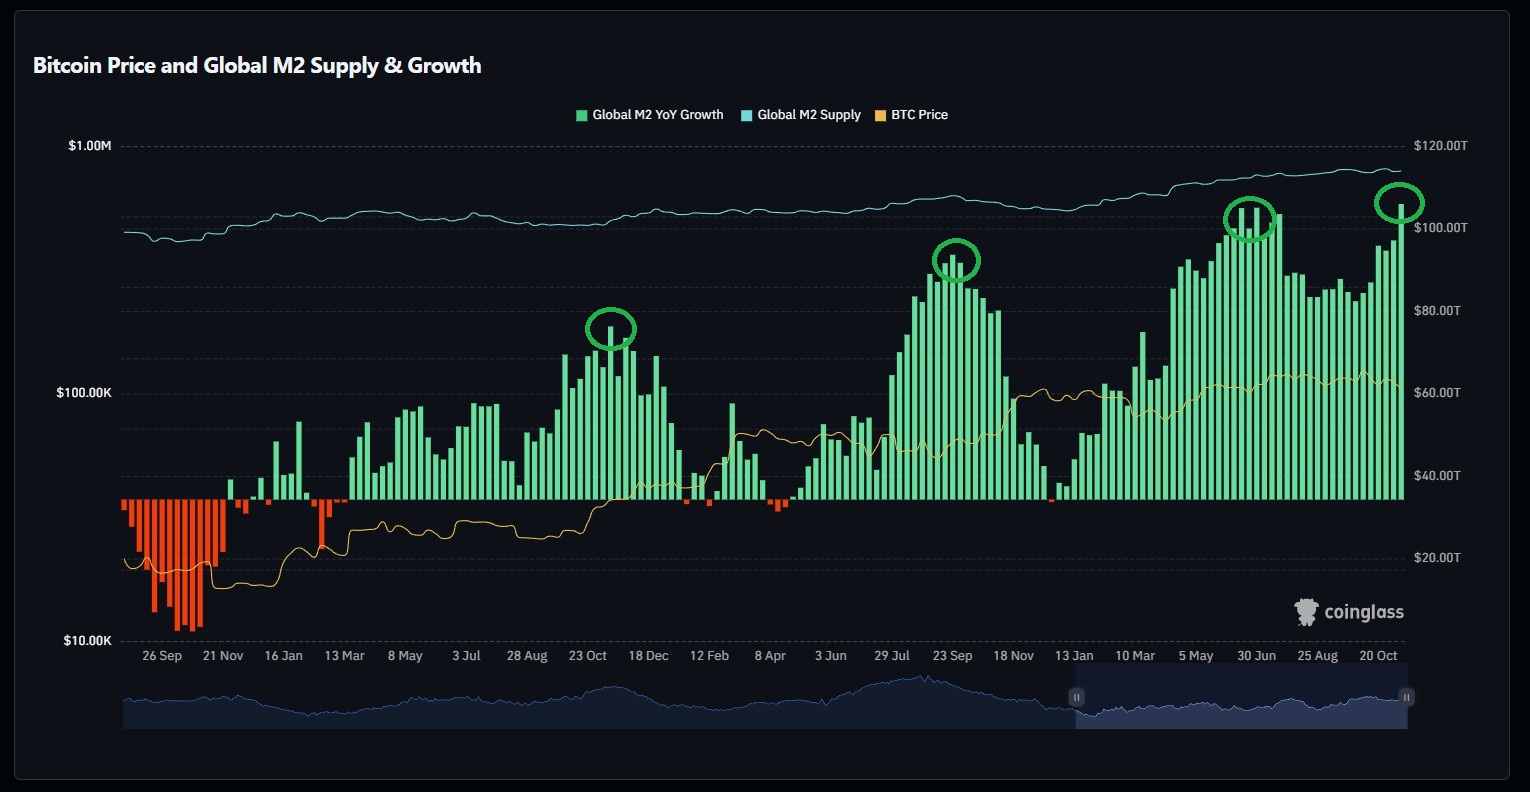
Task: Click the green circle above the 30 Jun peak
Action: point(1250,219)
